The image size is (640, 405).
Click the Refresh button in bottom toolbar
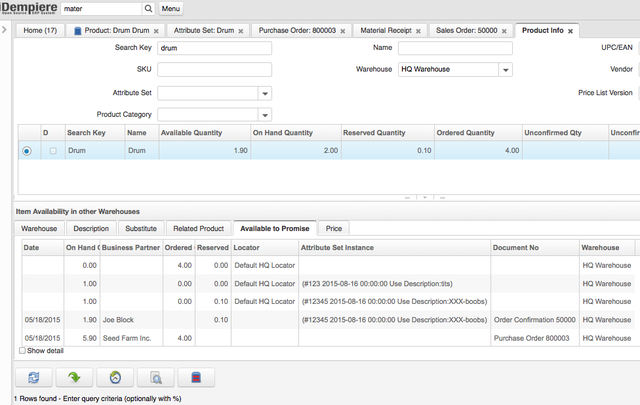pyautogui.click(x=35, y=378)
